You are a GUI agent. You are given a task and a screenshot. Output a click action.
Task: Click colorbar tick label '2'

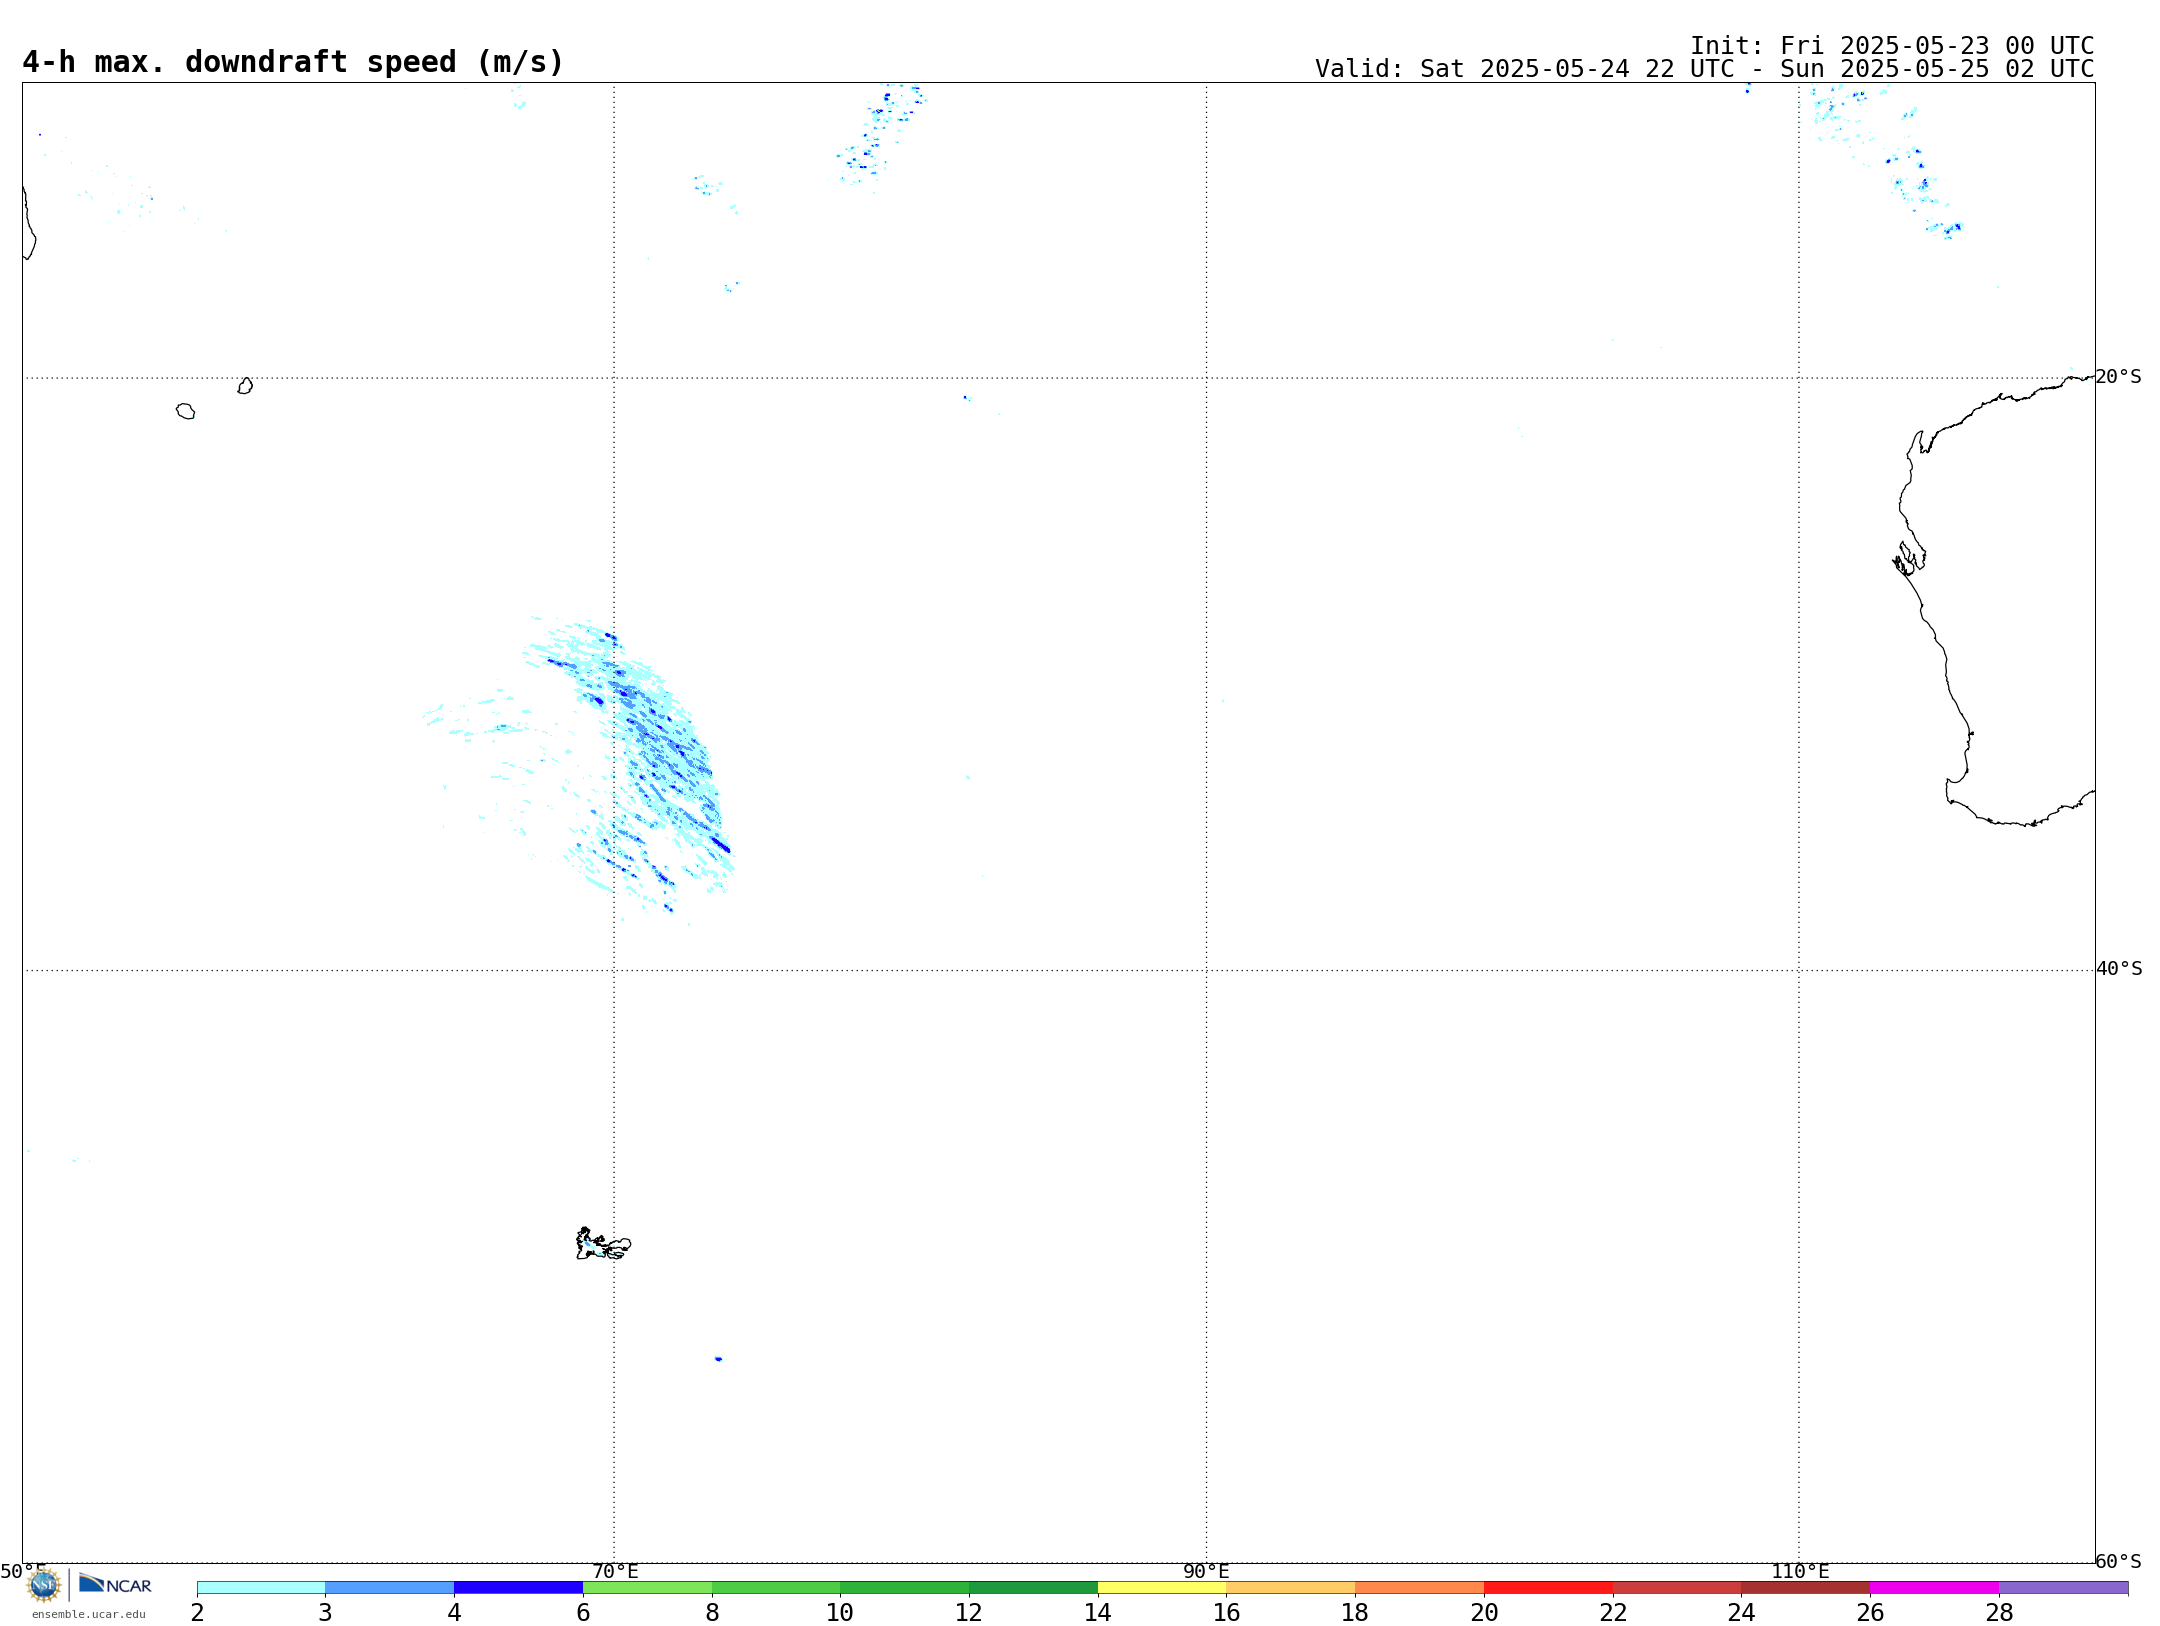coord(197,1613)
